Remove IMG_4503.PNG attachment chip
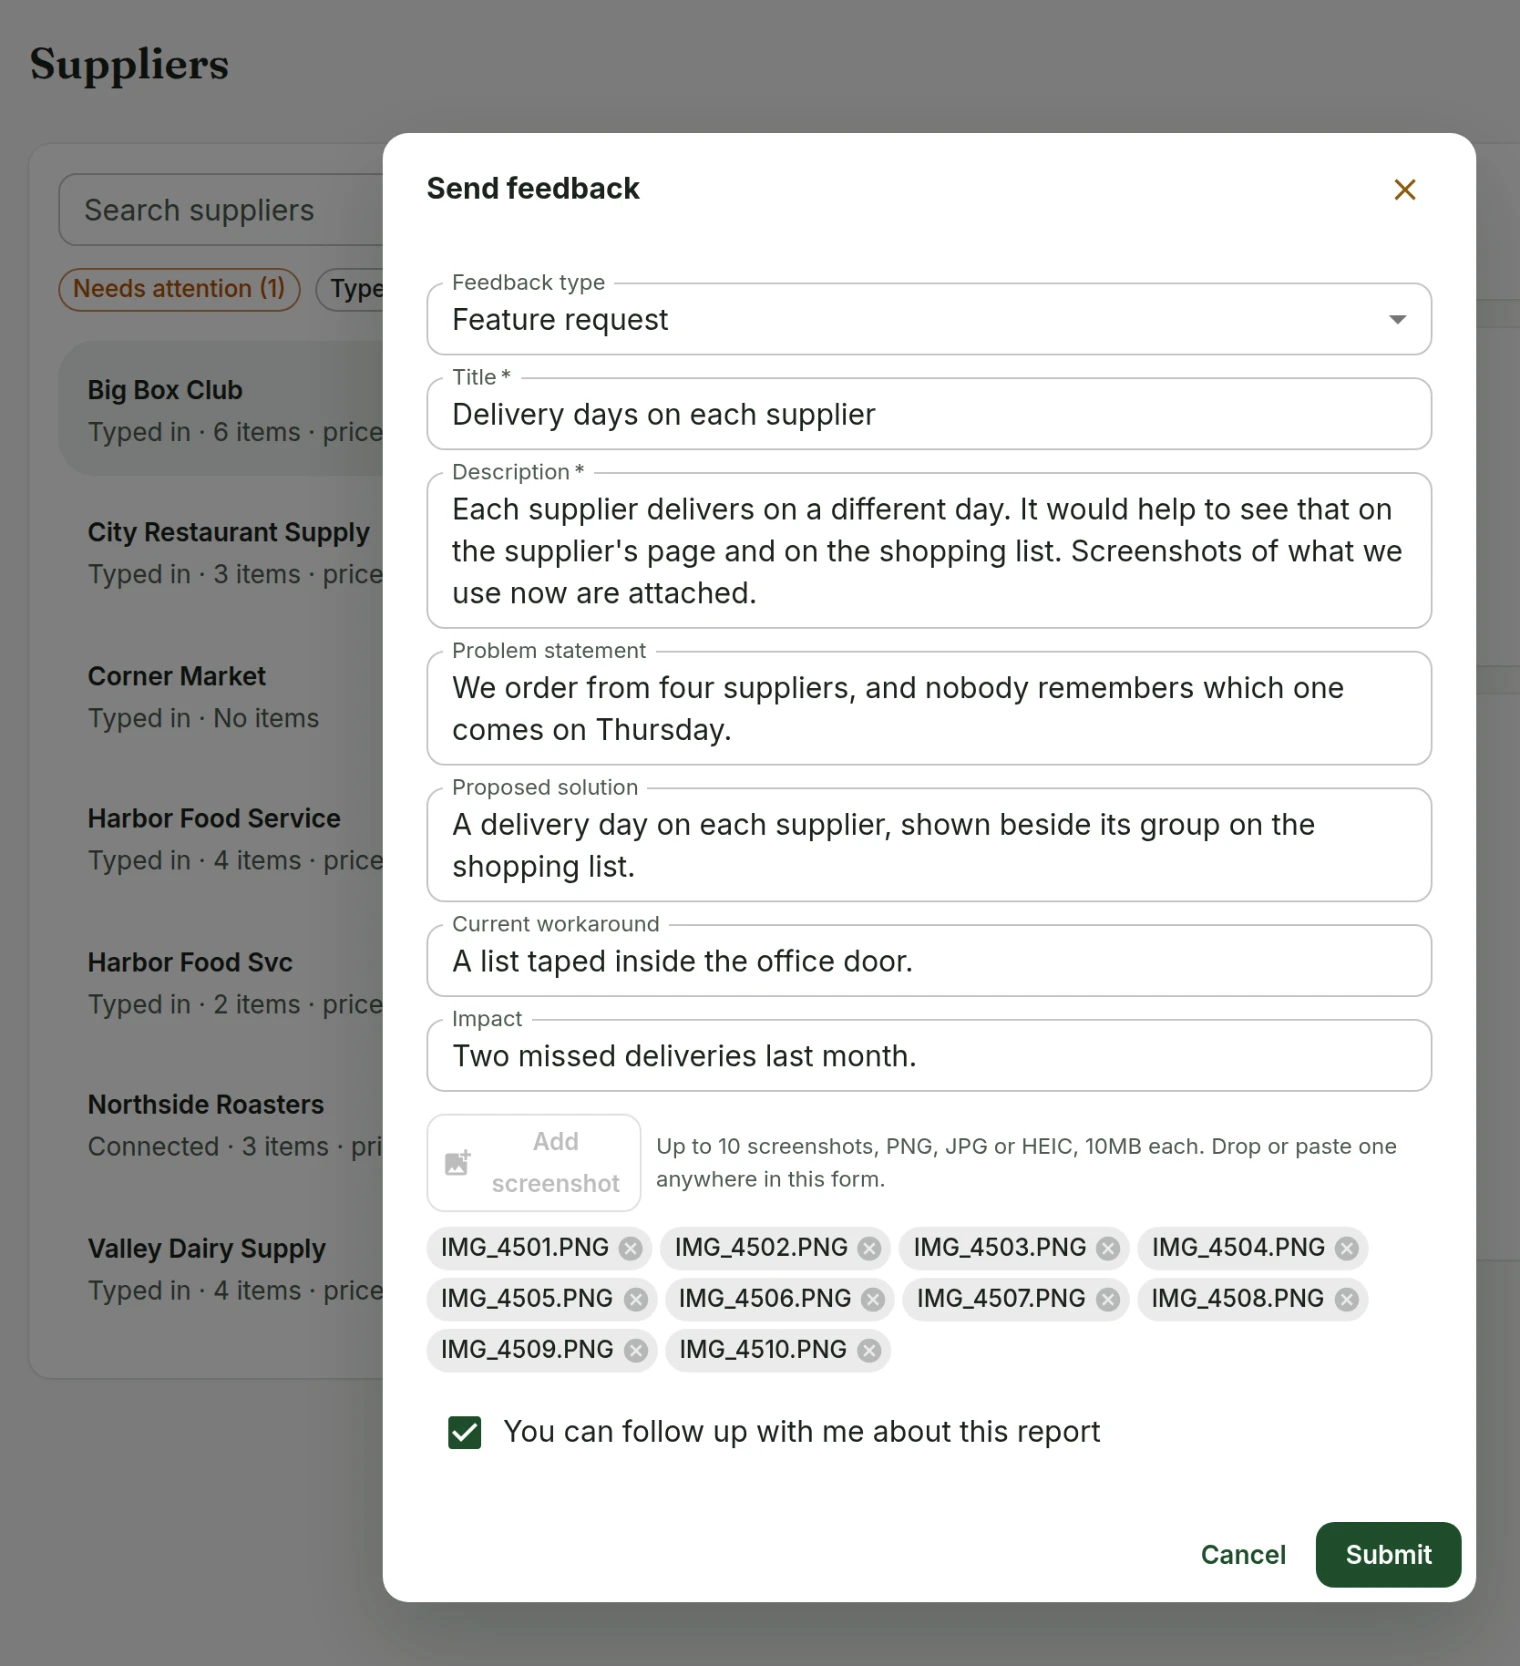Screen dimensions: 1520x1666 click(1108, 1248)
